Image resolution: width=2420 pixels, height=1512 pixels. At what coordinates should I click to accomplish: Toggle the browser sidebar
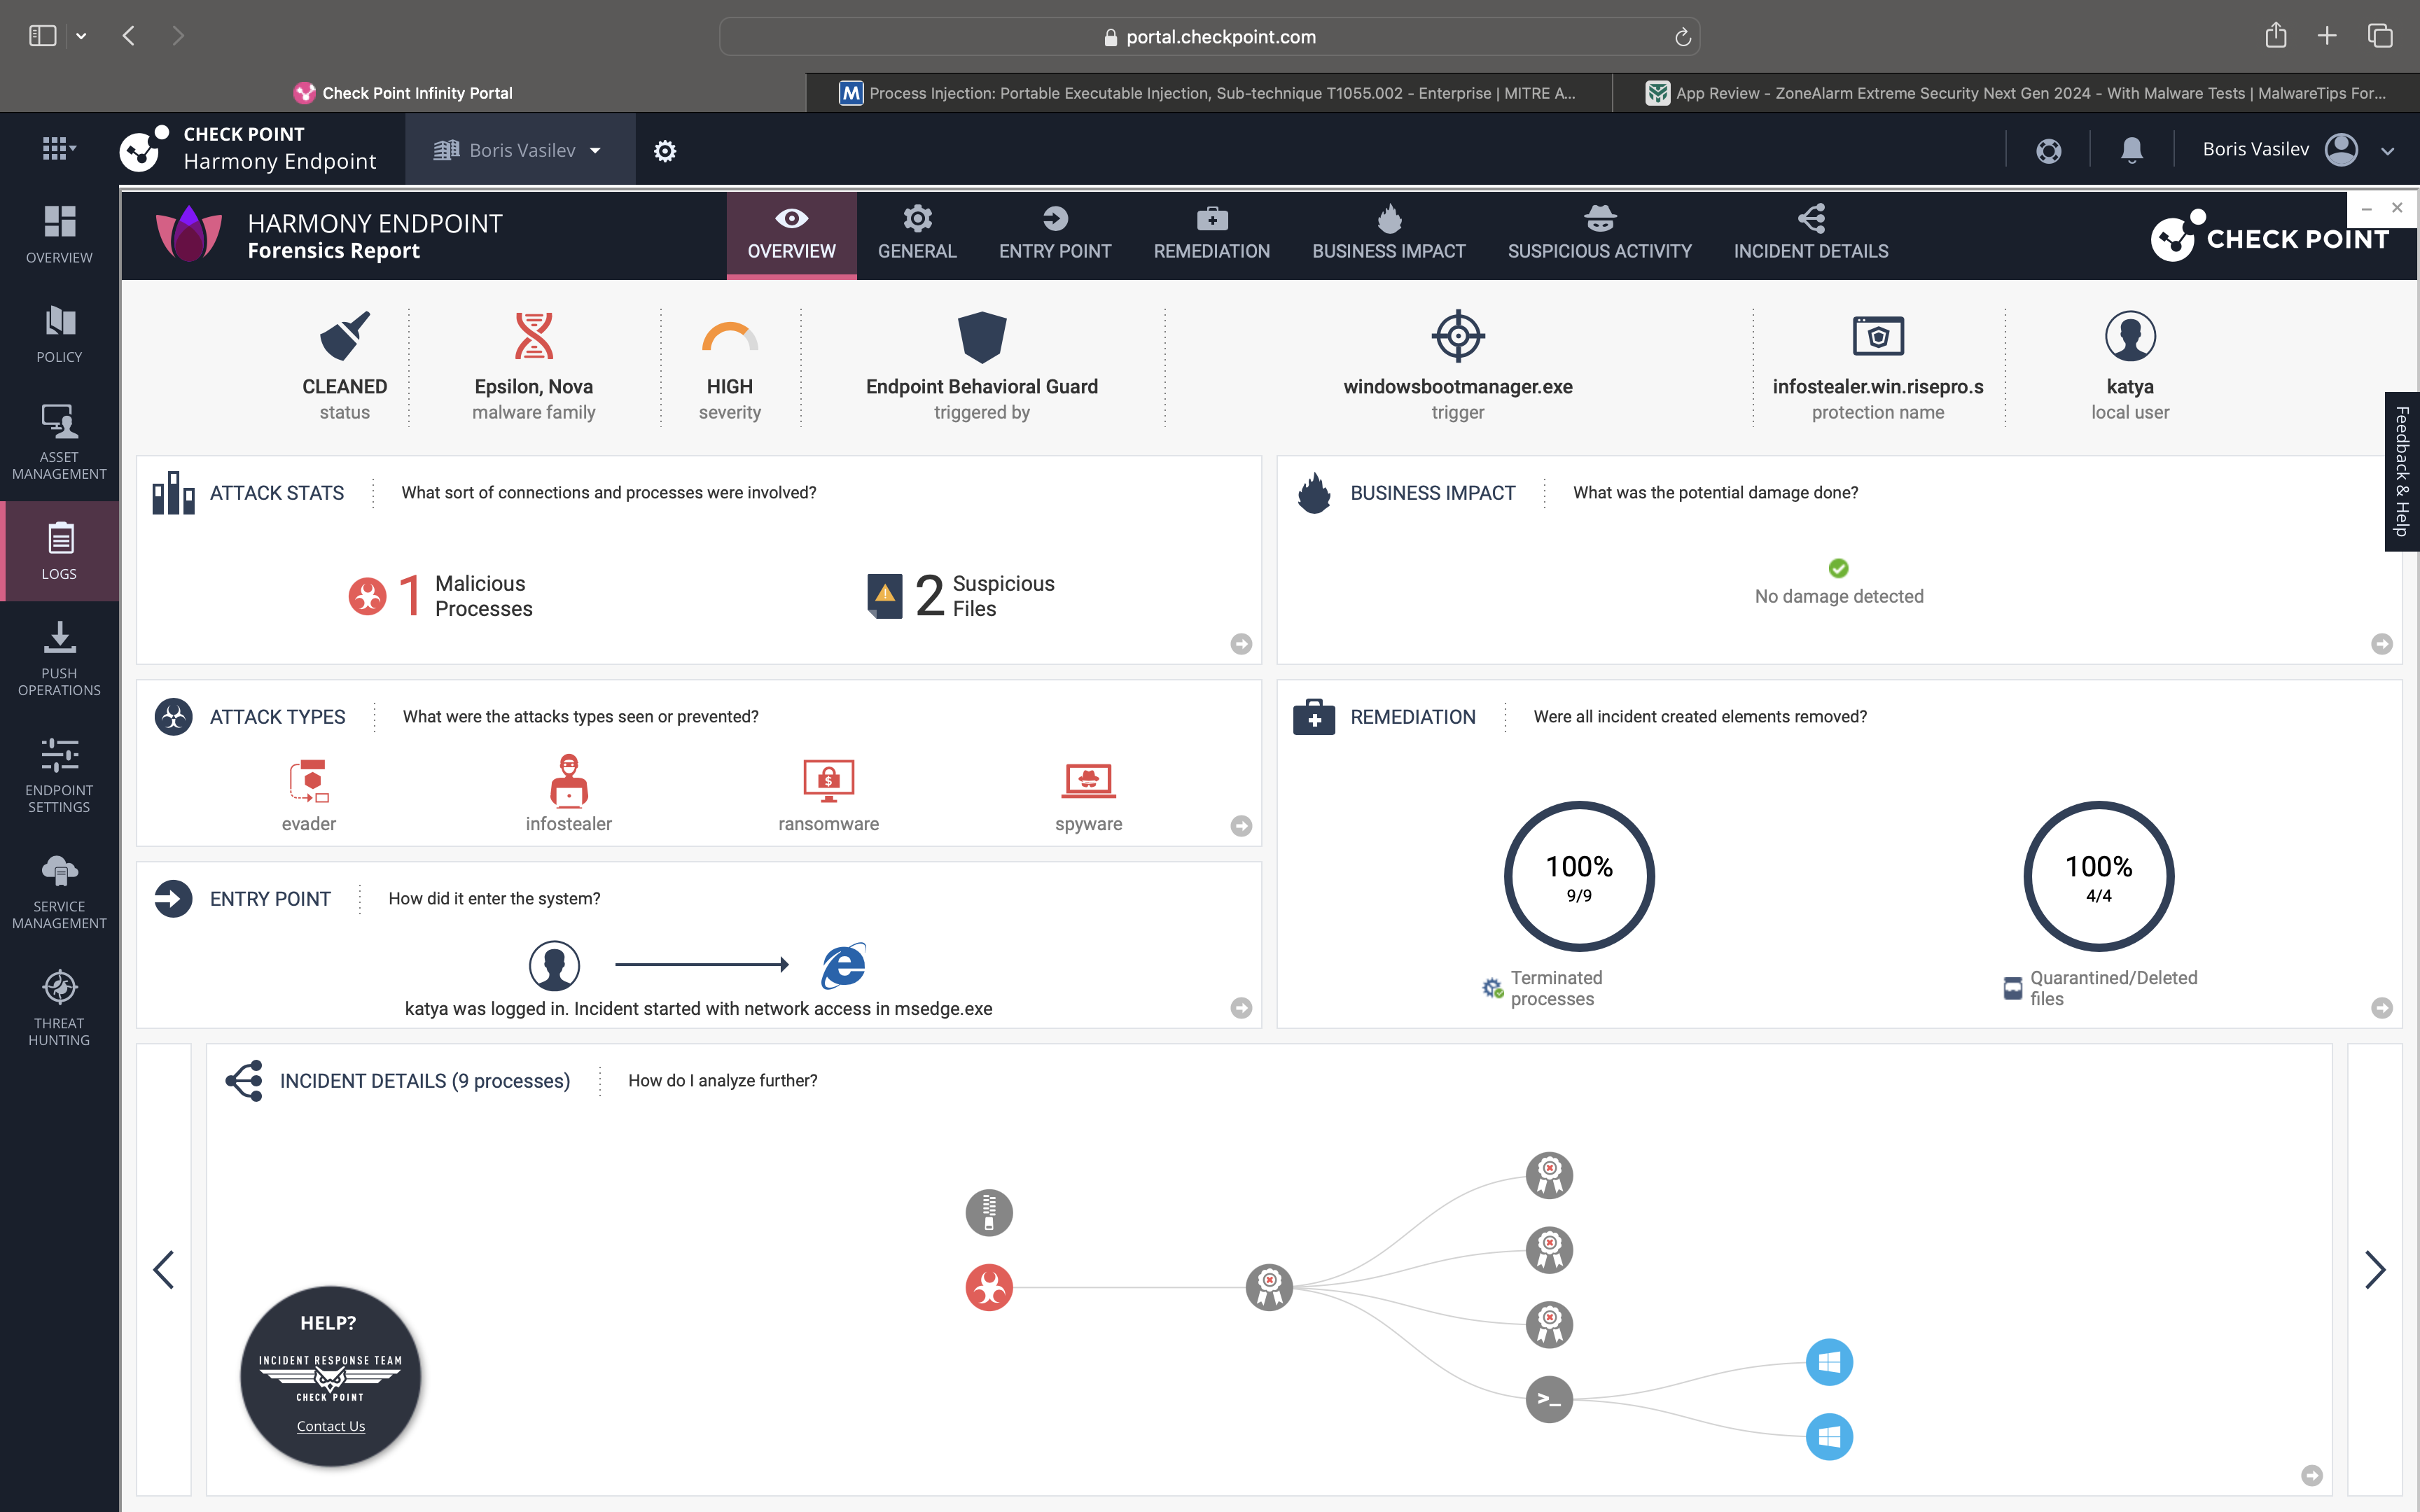[42, 36]
